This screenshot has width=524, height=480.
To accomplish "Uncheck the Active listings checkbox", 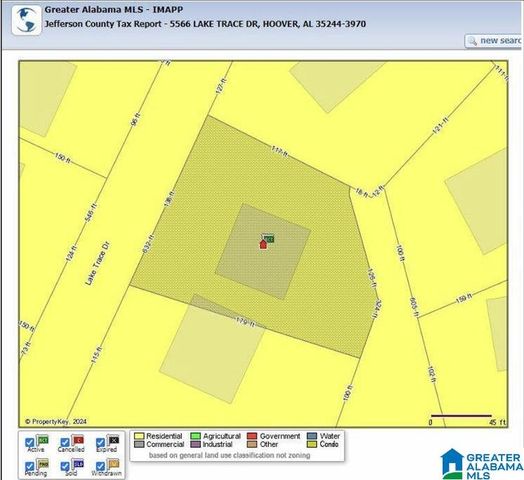I will pos(29,443).
